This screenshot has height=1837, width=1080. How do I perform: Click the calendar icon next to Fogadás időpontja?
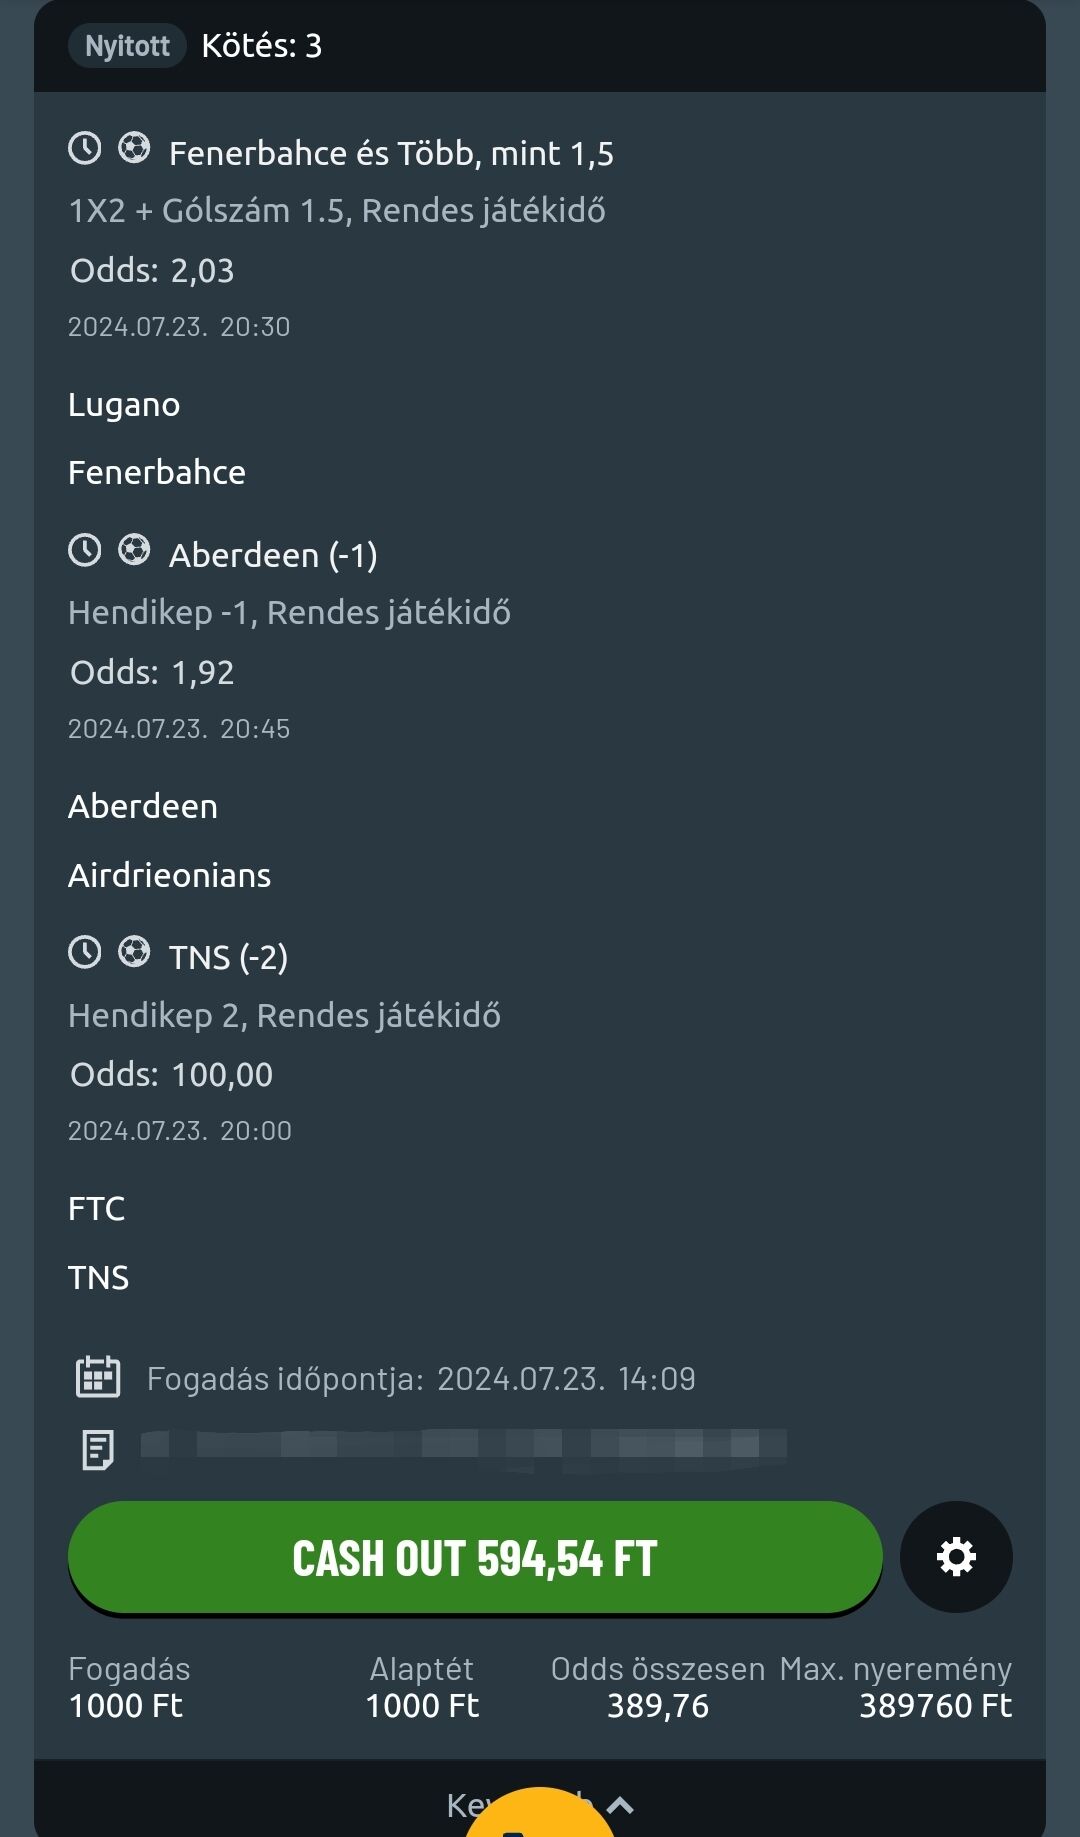(98, 1377)
